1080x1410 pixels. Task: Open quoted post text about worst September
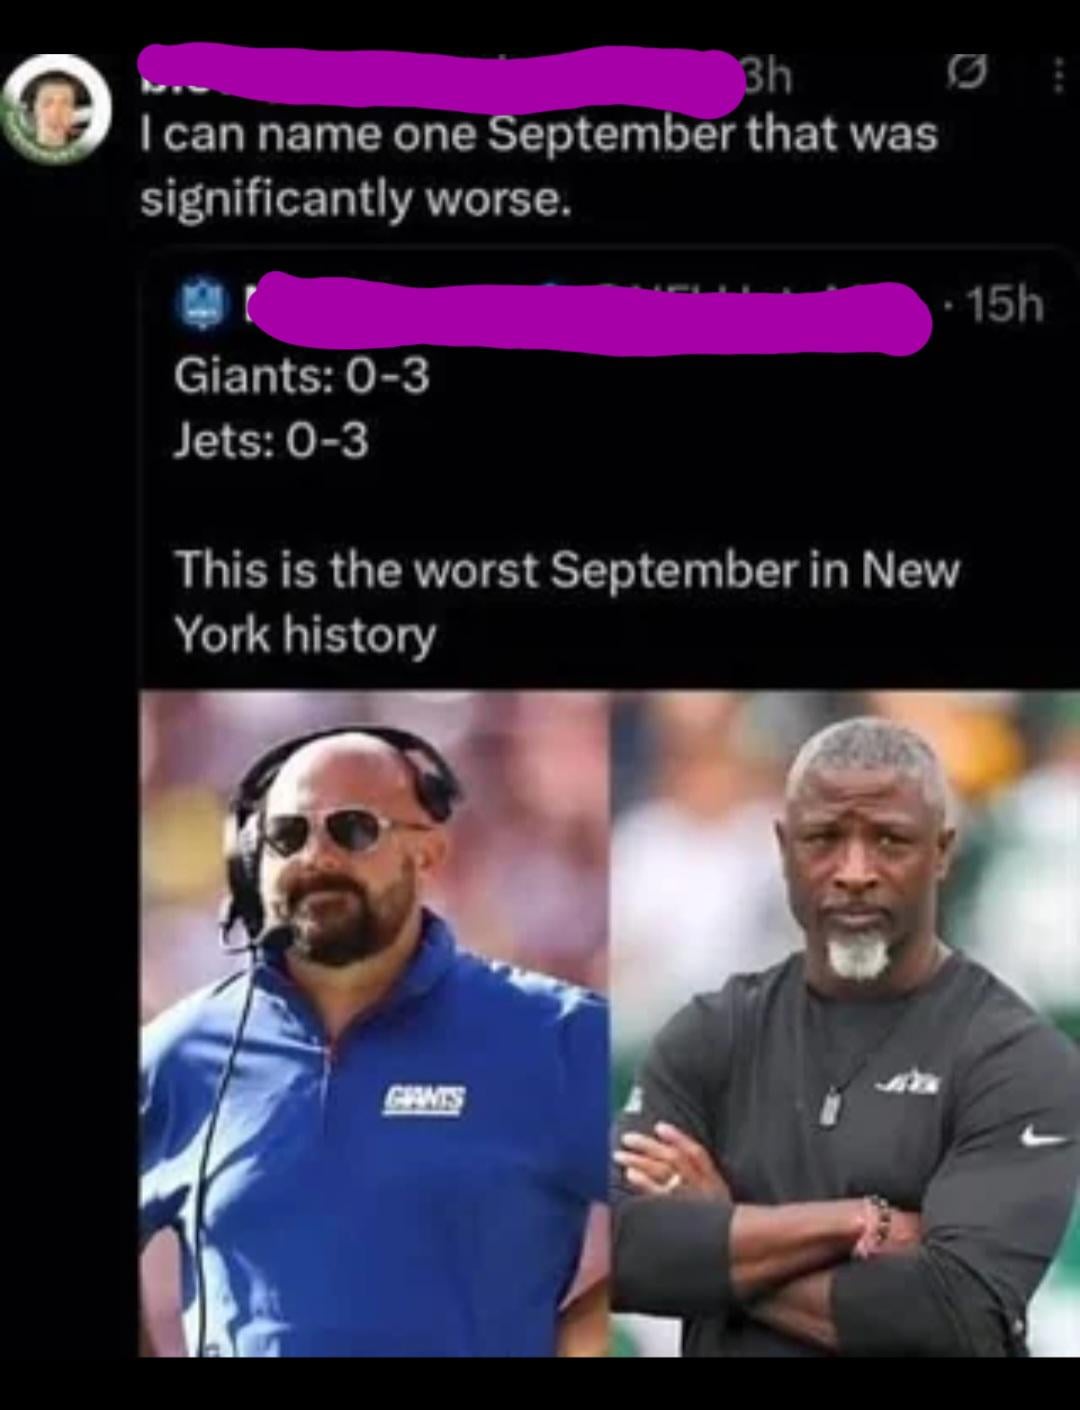click(x=567, y=602)
